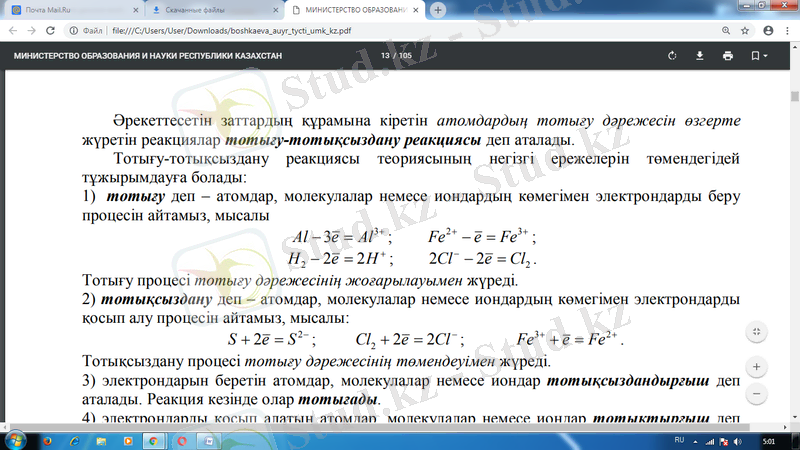Click the horizontal scrollbar track
Image resolution: width=800 pixels, height=450 pixels.
[395, 427]
